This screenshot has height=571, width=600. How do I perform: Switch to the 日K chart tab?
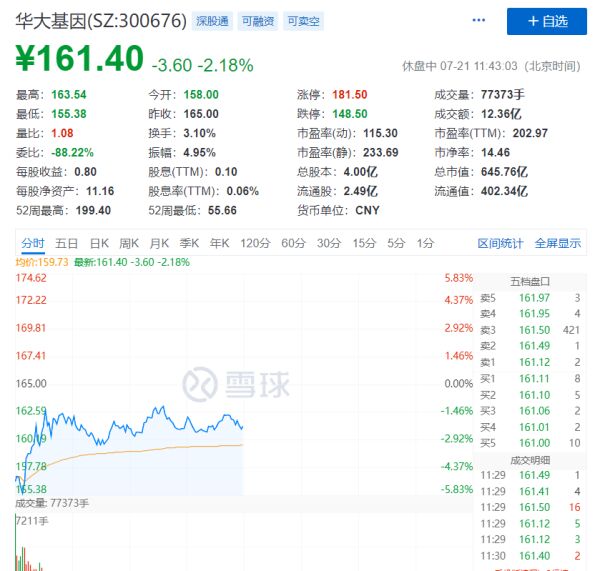pos(99,243)
